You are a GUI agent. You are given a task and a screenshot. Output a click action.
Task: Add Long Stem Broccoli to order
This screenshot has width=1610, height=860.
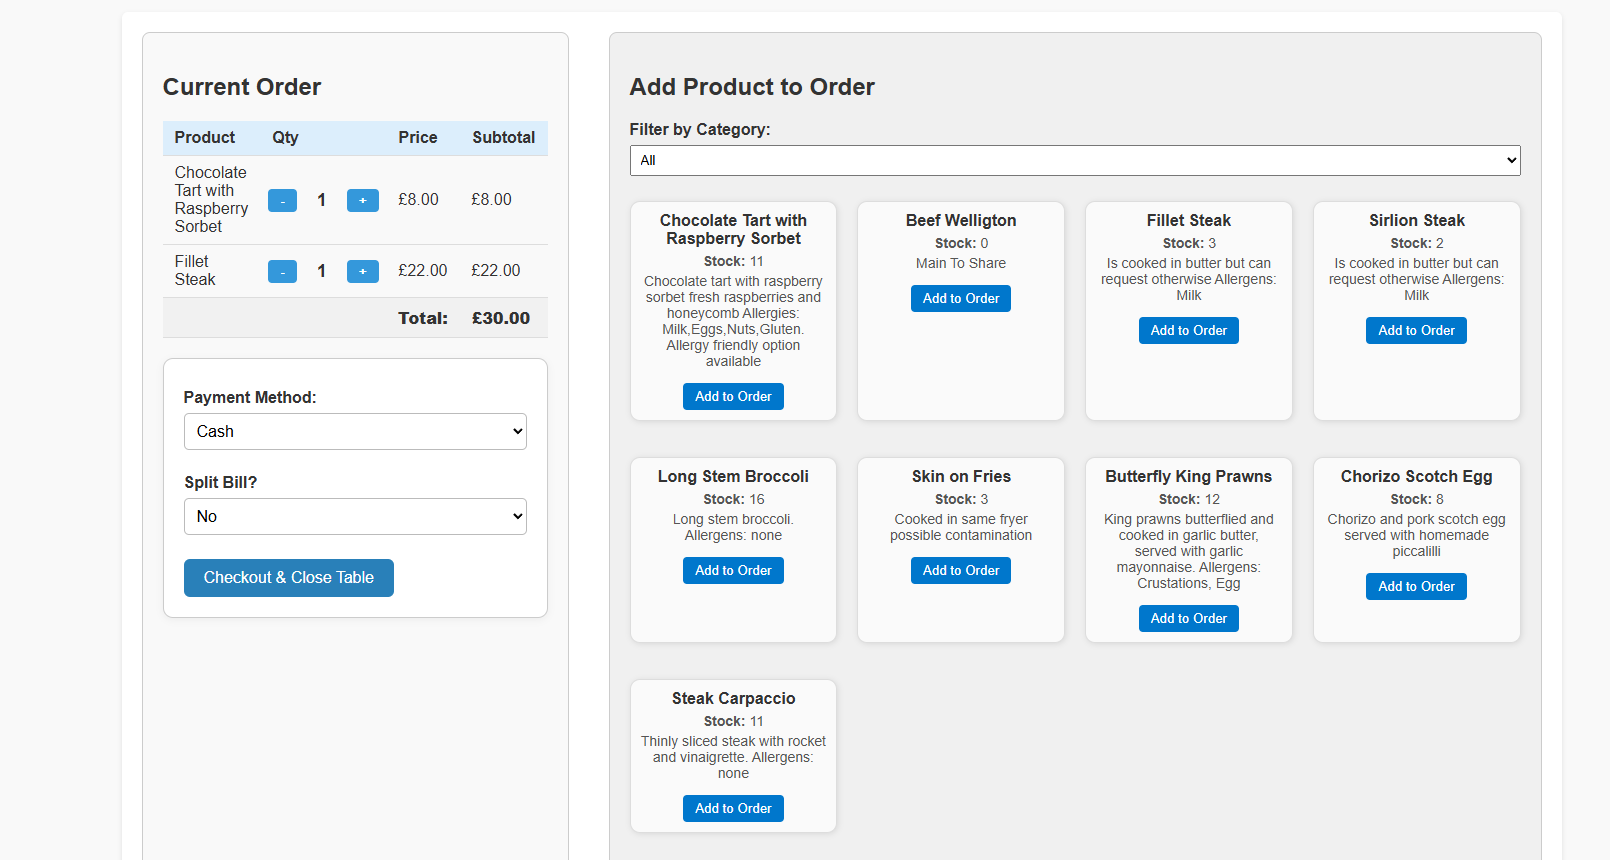[733, 571]
